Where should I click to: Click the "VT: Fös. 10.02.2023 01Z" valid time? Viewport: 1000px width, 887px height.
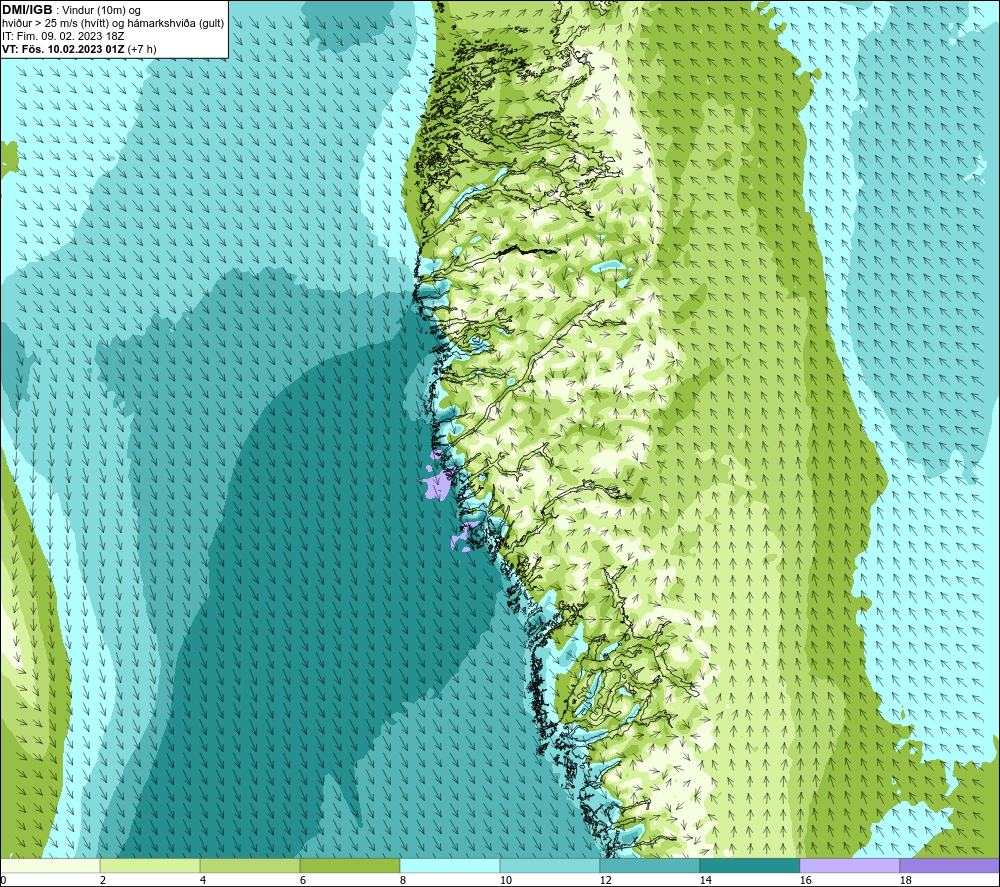63,49
